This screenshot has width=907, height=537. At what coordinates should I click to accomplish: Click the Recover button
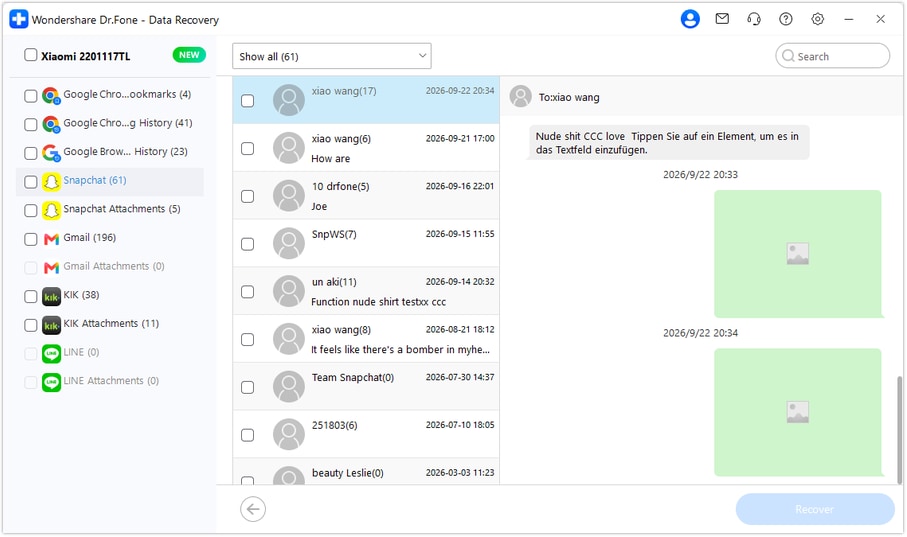815,509
